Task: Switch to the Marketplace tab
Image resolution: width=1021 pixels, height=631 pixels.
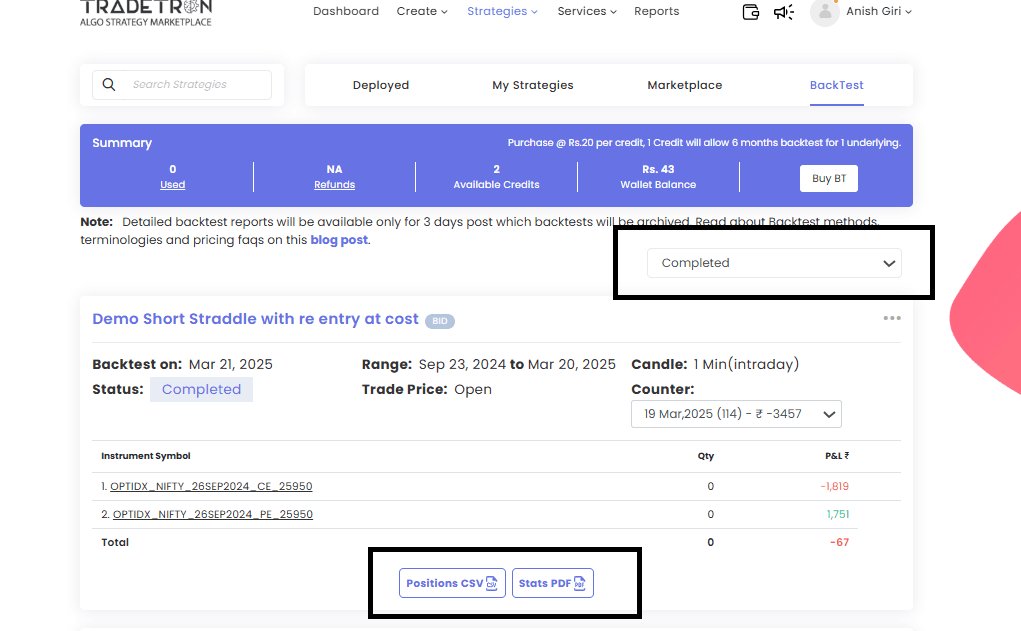Action: click(685, 85)
